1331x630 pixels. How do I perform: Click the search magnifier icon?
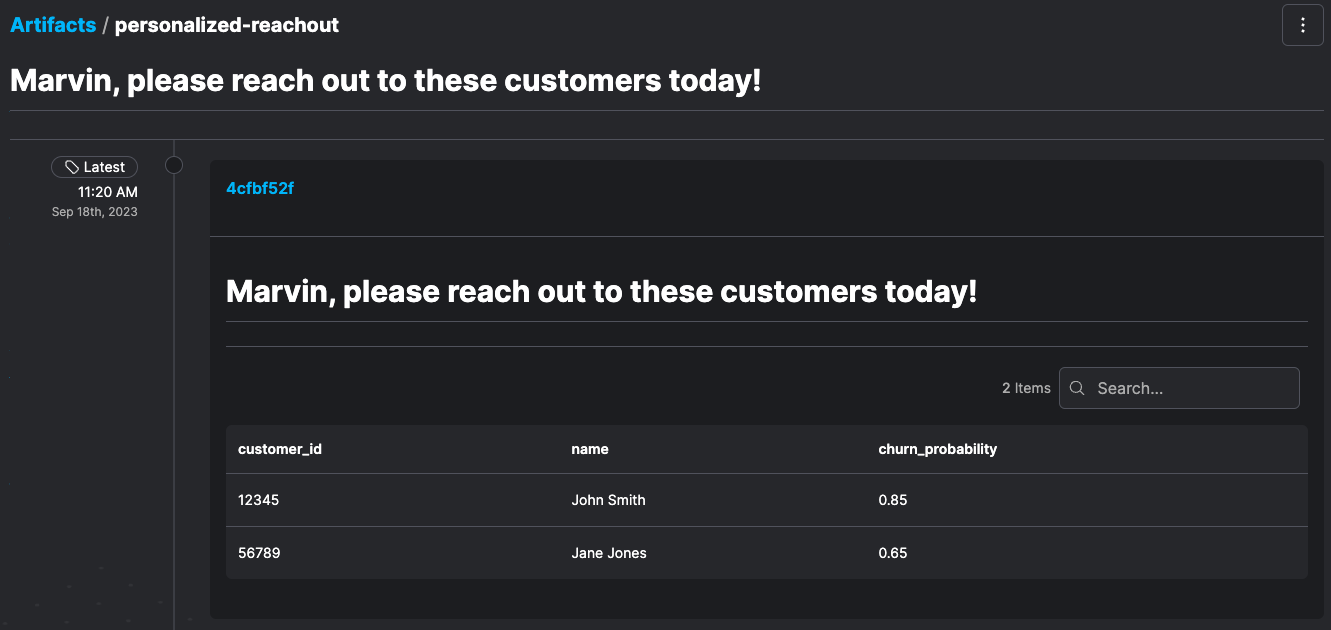pos(1076,388)
